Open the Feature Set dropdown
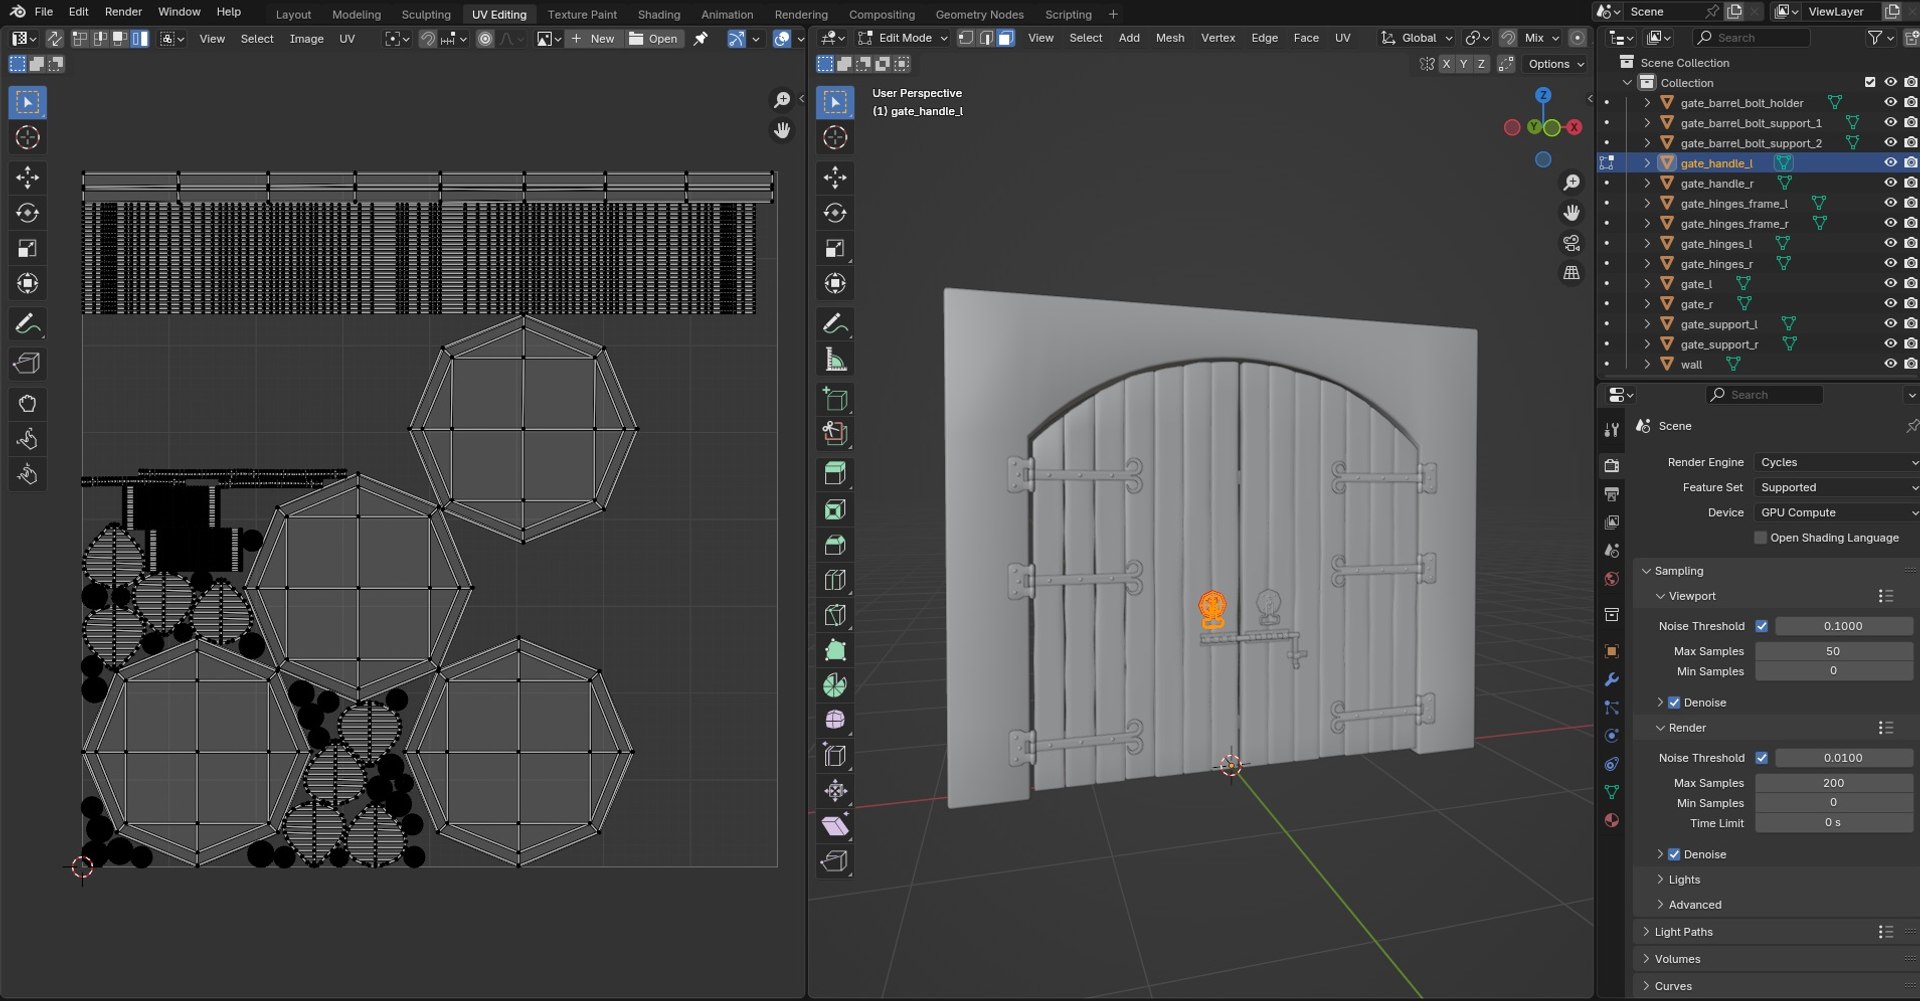Screen dimensions: 1920x1001 1837,487
